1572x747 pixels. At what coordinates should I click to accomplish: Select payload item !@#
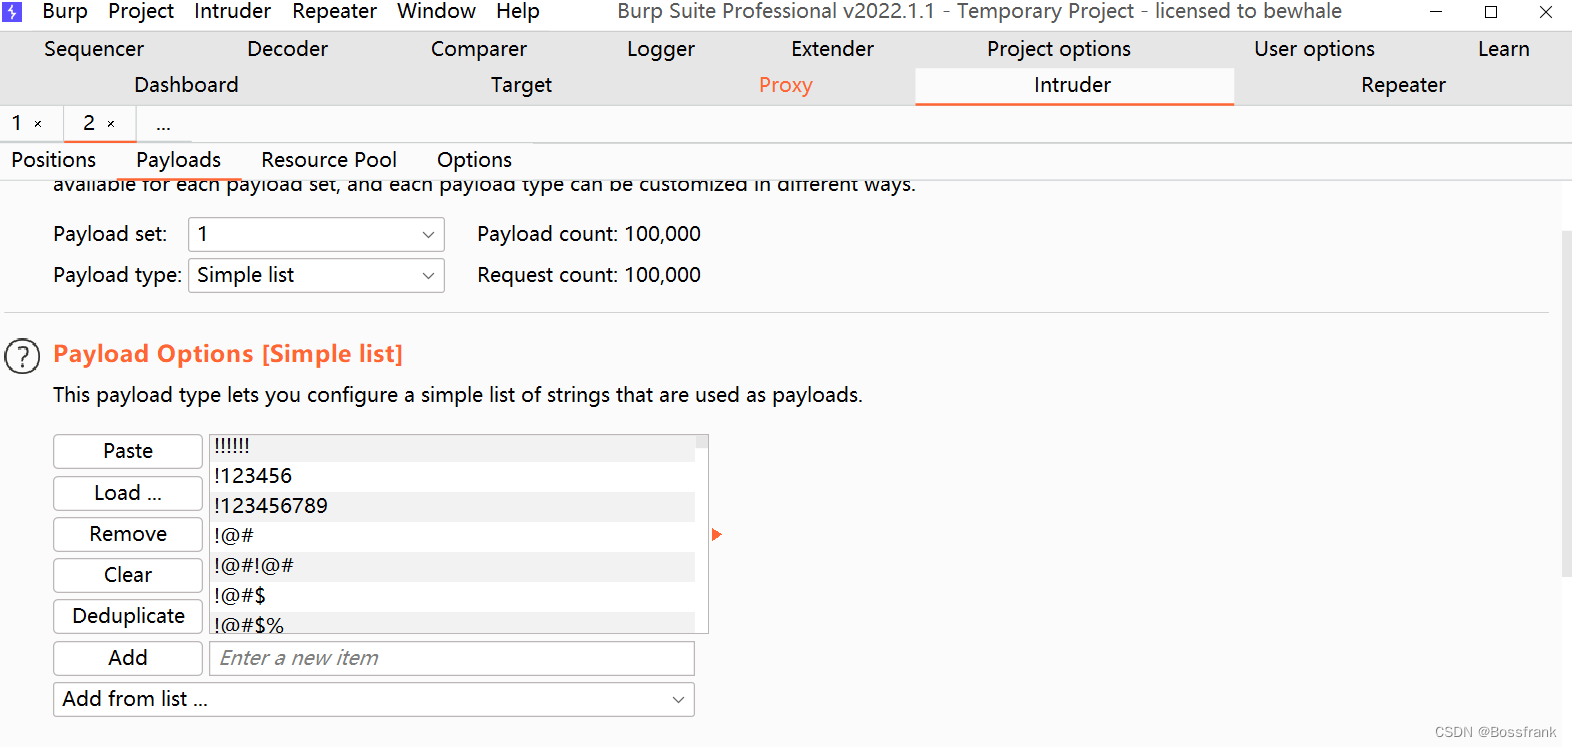[x=452, y=536]
